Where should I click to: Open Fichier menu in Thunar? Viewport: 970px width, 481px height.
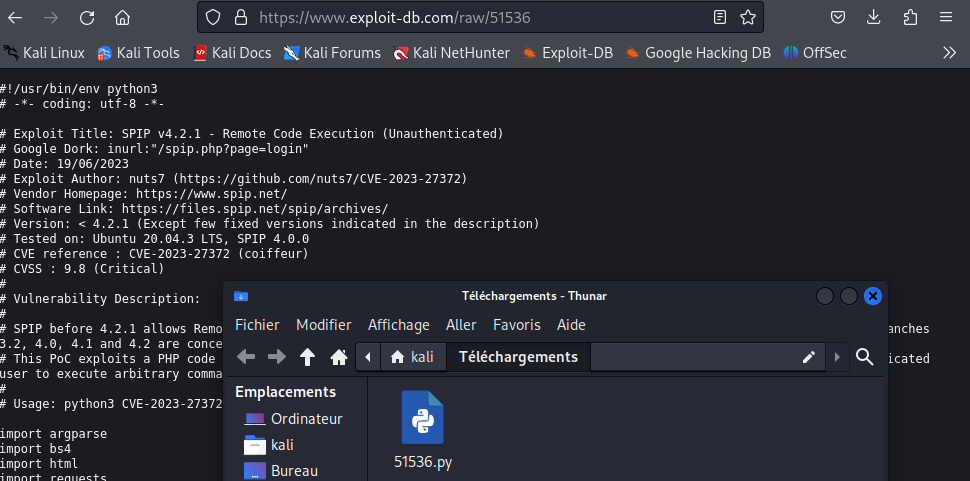click(x=257, y=325)
